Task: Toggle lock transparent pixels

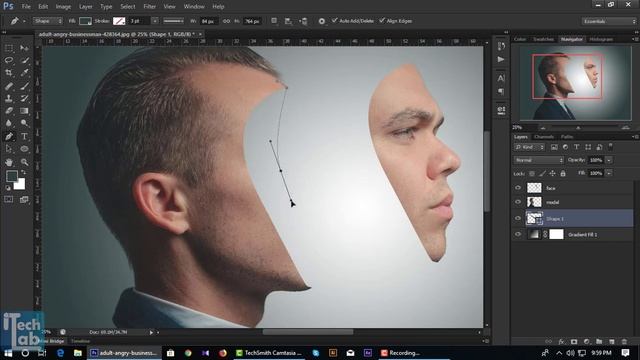Action: [531, 173]
